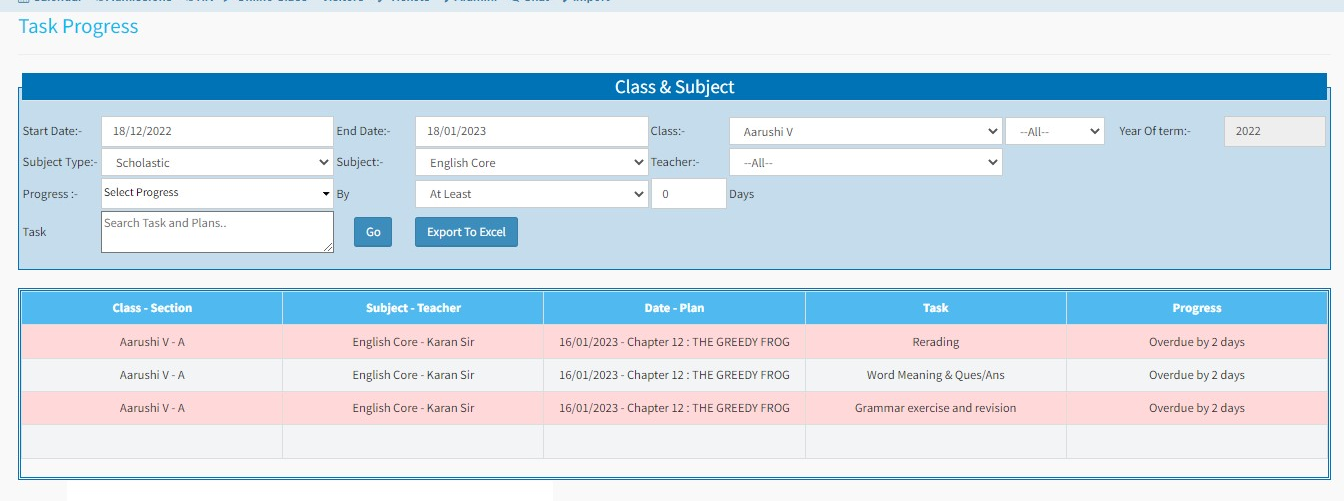The image size is (1344, 501).
Task: Click the Days number input field
Action: (x=688, y=194)
